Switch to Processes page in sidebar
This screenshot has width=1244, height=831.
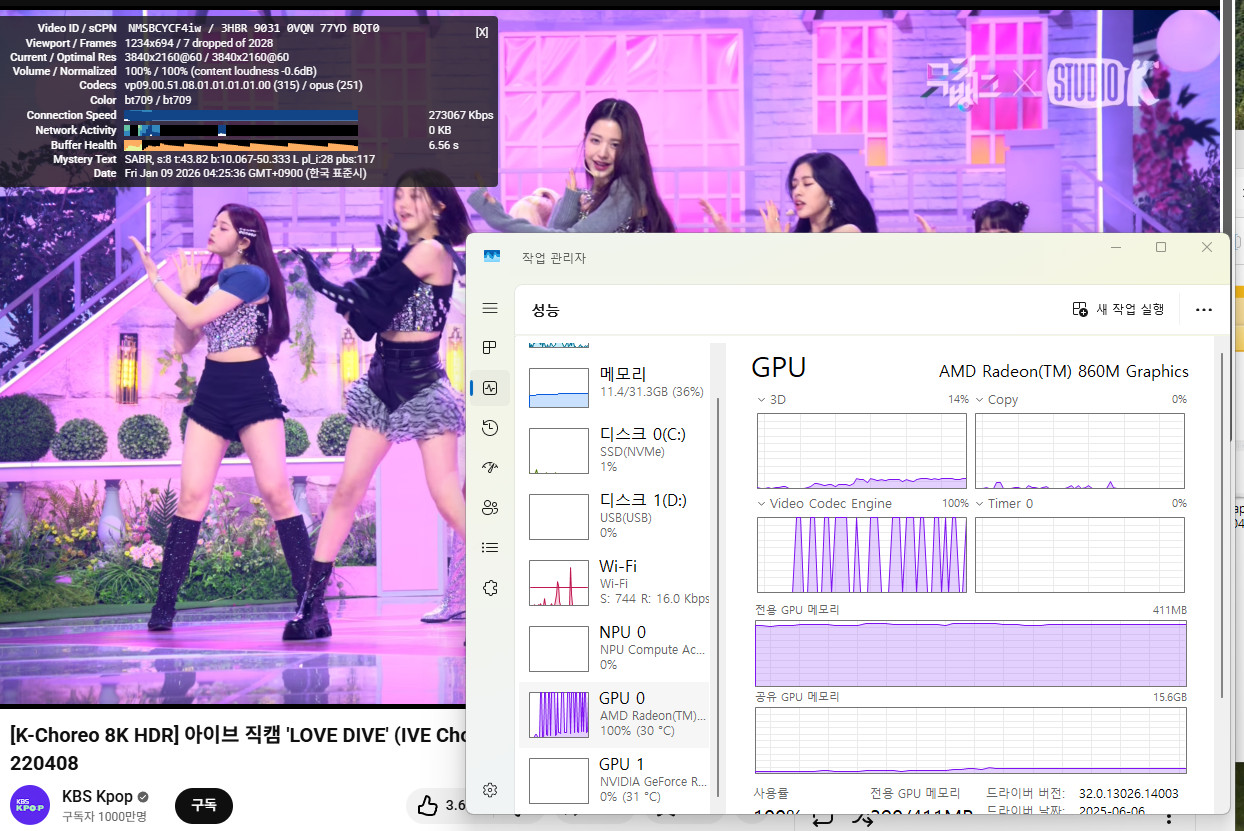point(490,348)
